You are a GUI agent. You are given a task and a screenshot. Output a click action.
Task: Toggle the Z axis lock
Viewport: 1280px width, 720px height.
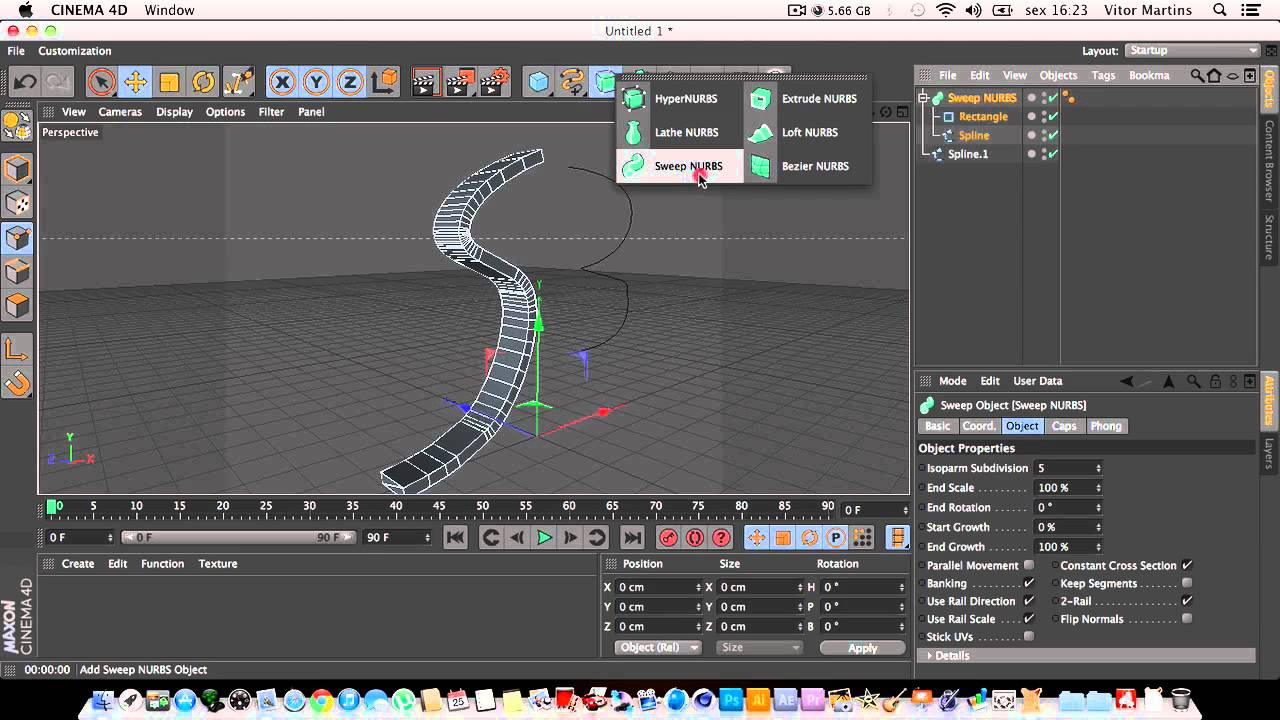[350, 82]
